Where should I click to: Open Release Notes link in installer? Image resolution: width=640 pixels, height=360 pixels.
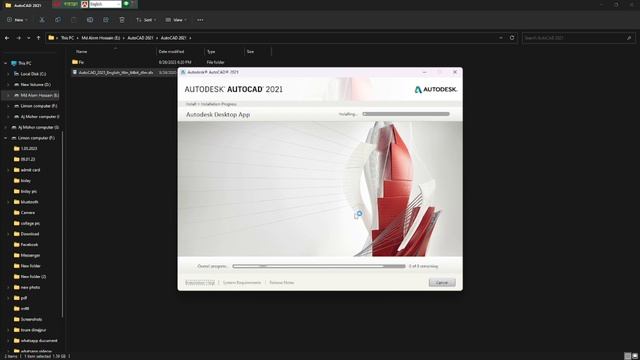282,282
